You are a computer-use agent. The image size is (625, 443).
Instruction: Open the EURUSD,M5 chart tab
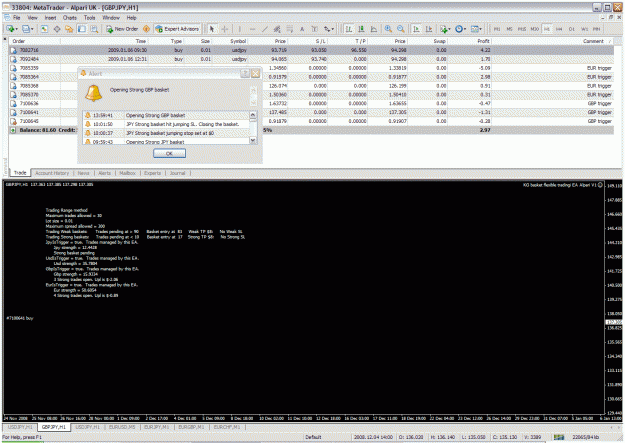(122, 427)
